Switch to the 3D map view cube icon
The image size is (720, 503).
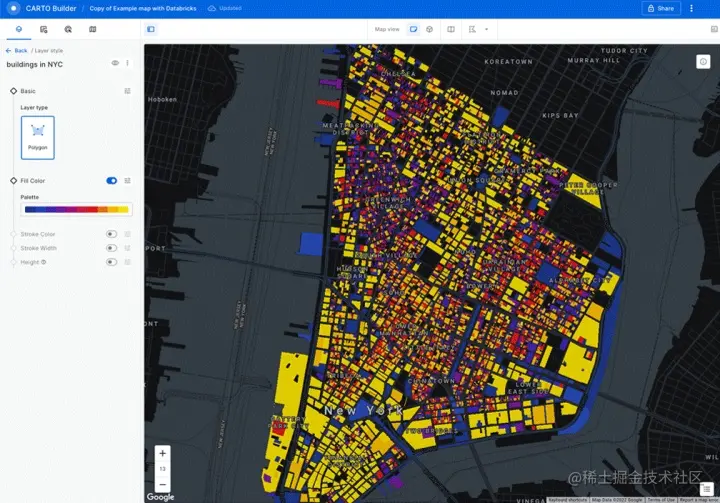[x=429, y=29]
